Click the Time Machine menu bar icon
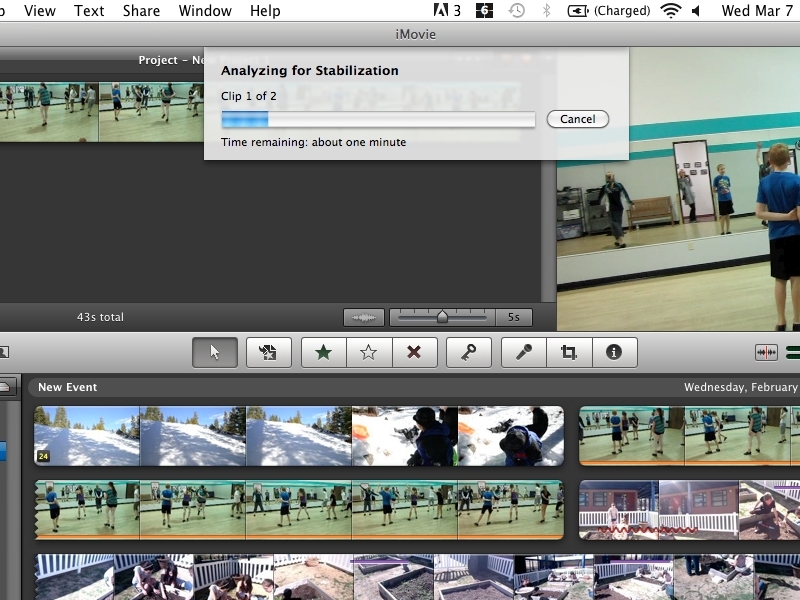 coord(516,11)
